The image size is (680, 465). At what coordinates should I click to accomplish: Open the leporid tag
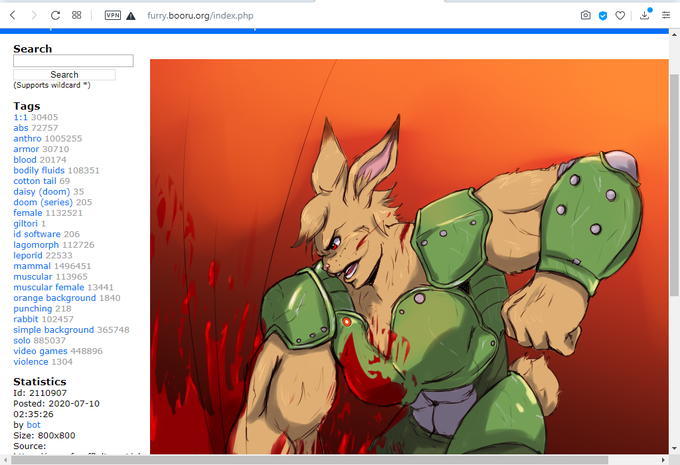click(28, 255)
